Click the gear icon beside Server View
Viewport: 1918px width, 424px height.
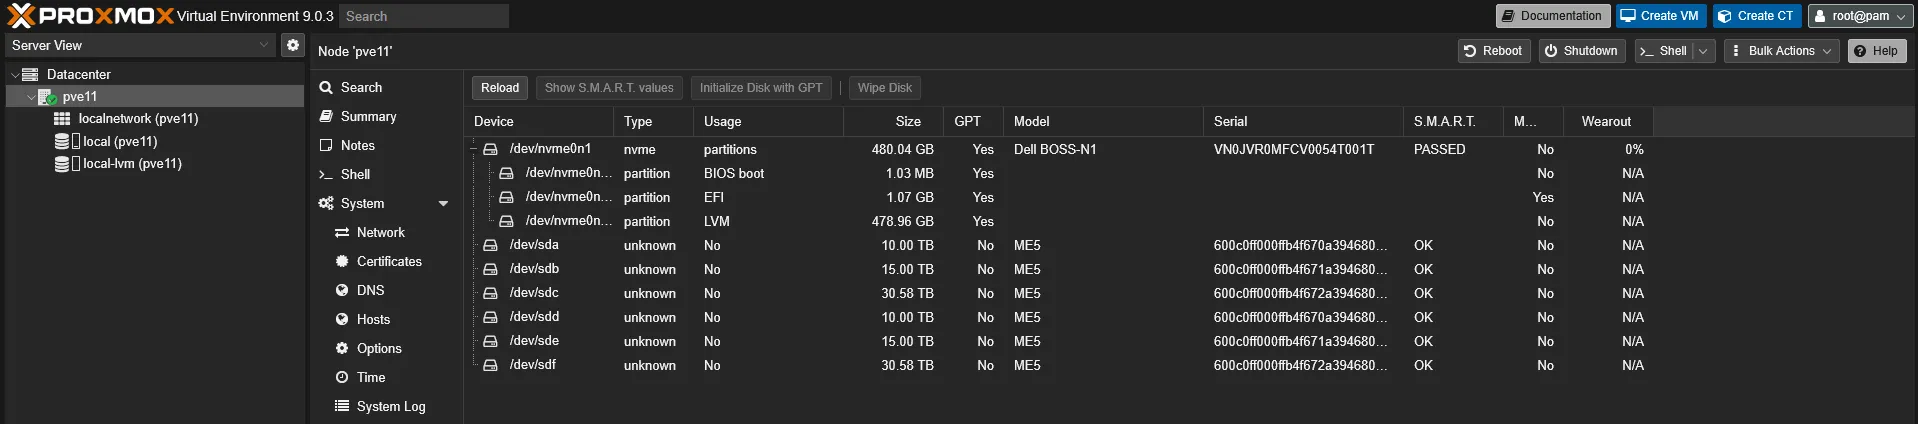click(x=292, y=45)
